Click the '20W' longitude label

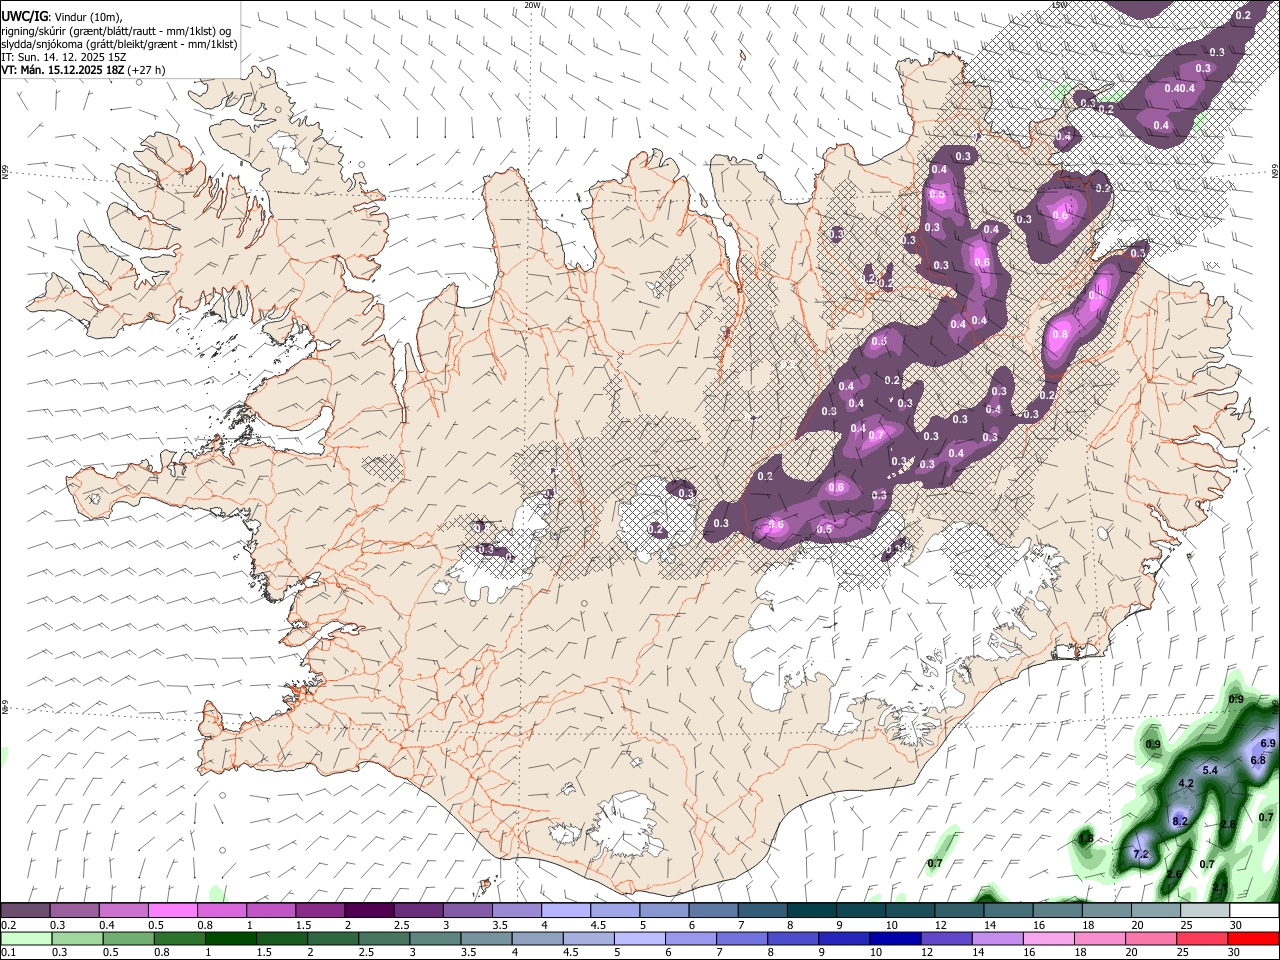[533, 5]
